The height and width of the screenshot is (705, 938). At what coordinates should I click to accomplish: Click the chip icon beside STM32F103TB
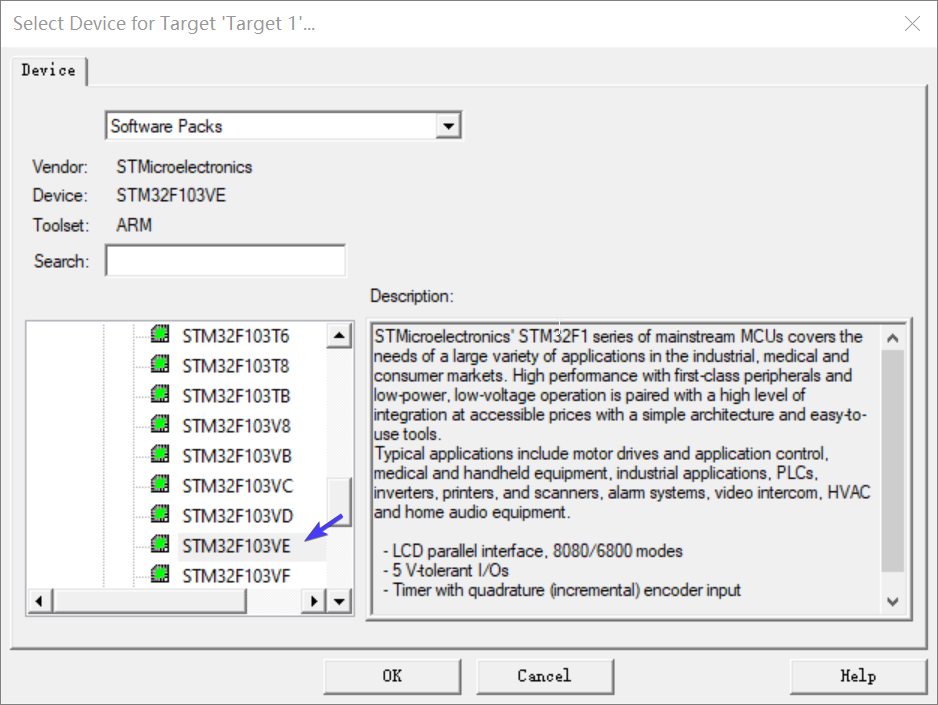(160, 393)
